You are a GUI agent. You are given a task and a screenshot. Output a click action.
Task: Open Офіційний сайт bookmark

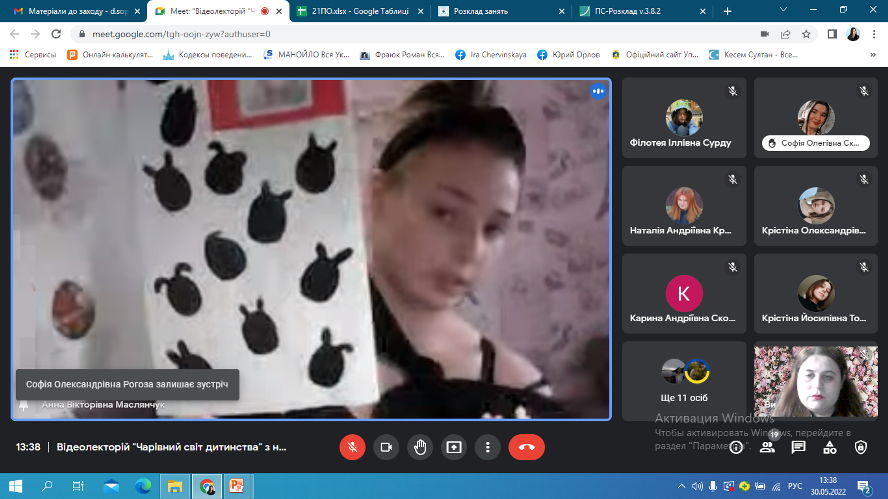pos(655,54)
